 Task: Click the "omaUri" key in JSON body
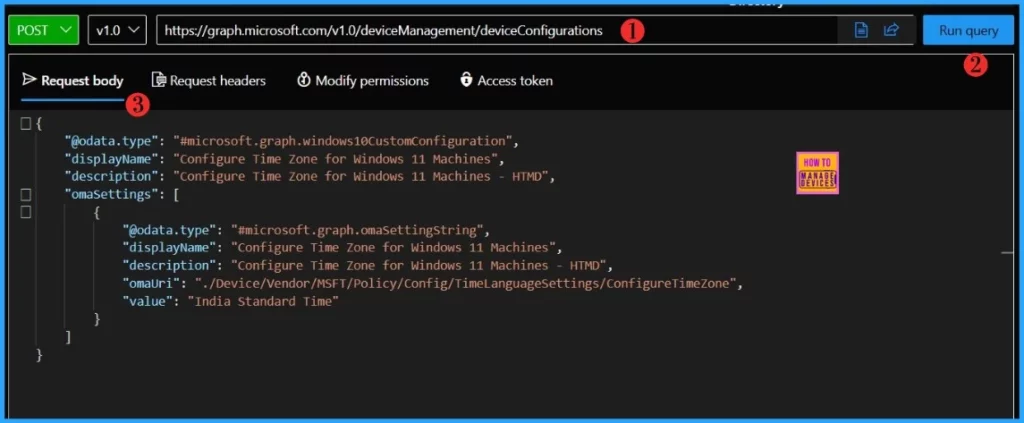(x=153, y=283)
